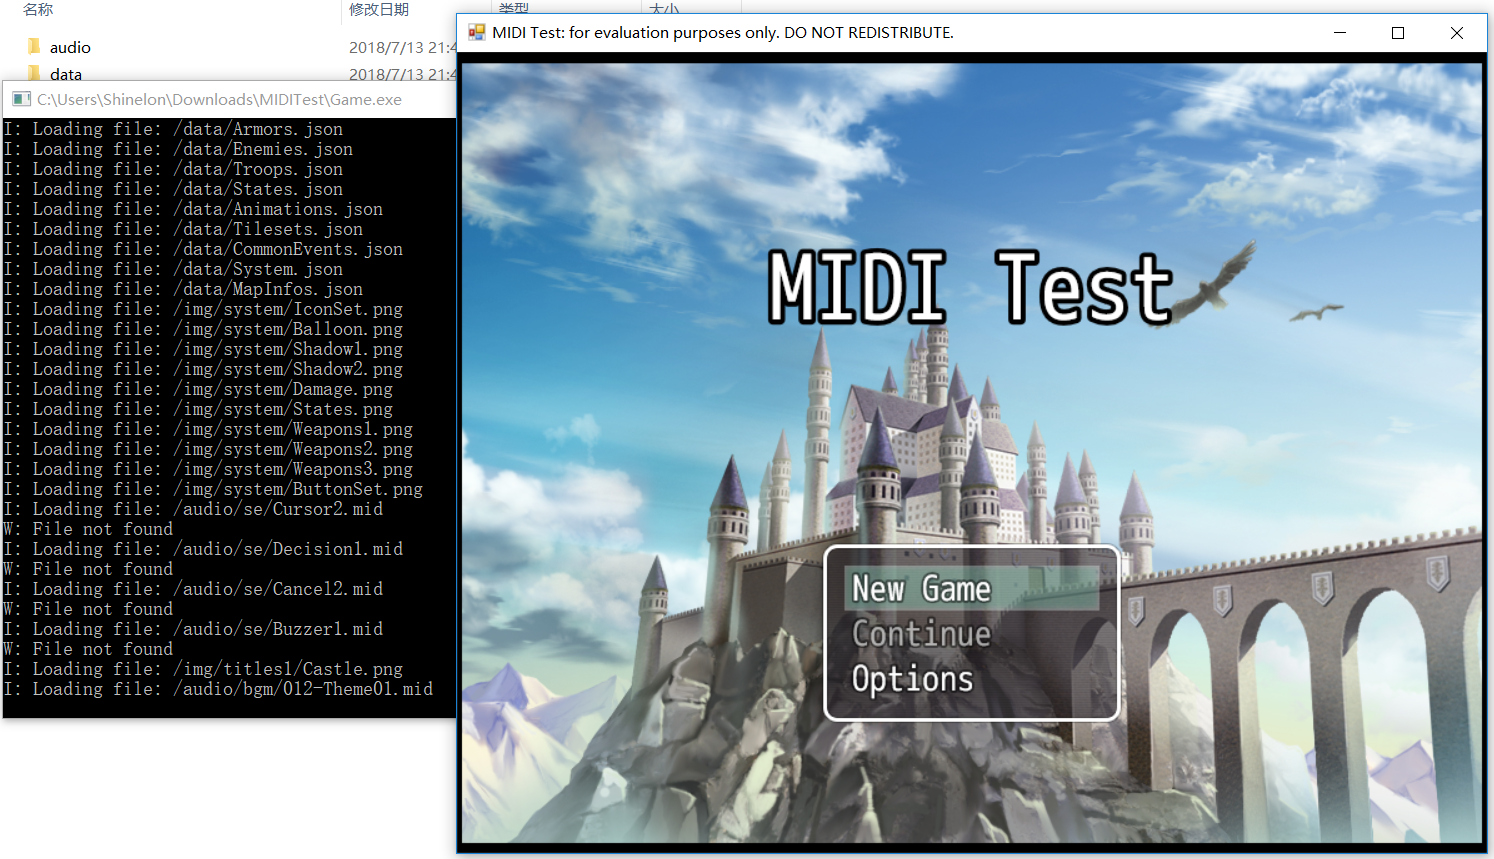Viewport: 1494px width, 859px height.
Task: Click the log line for Buzzer1.mid
Action: pos(193,629)
